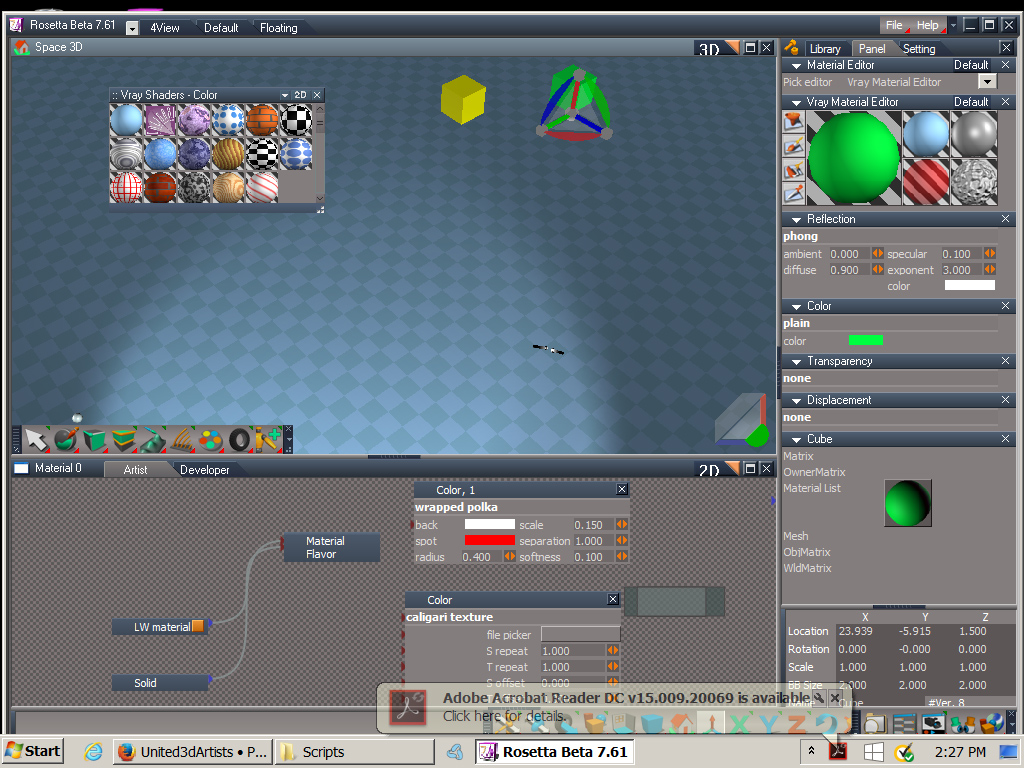1024x768 pixels.
Task: Click the file picker input field
Action: click(580, 634)
